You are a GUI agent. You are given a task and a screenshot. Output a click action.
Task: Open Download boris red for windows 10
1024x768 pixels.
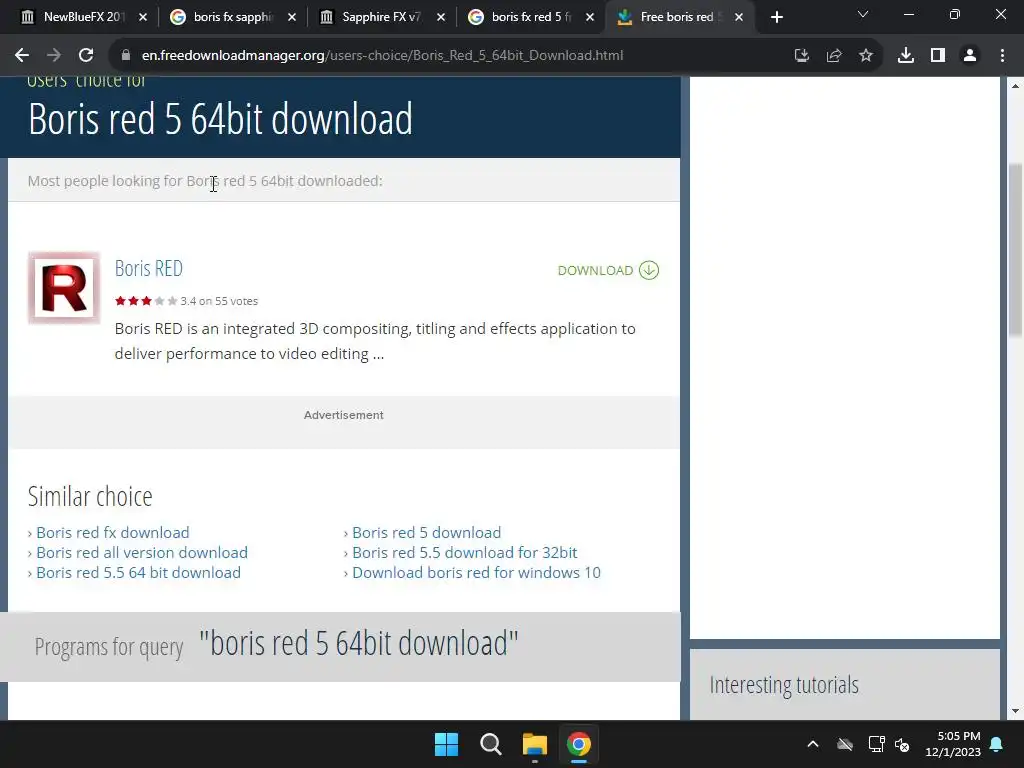pos(476,573)
